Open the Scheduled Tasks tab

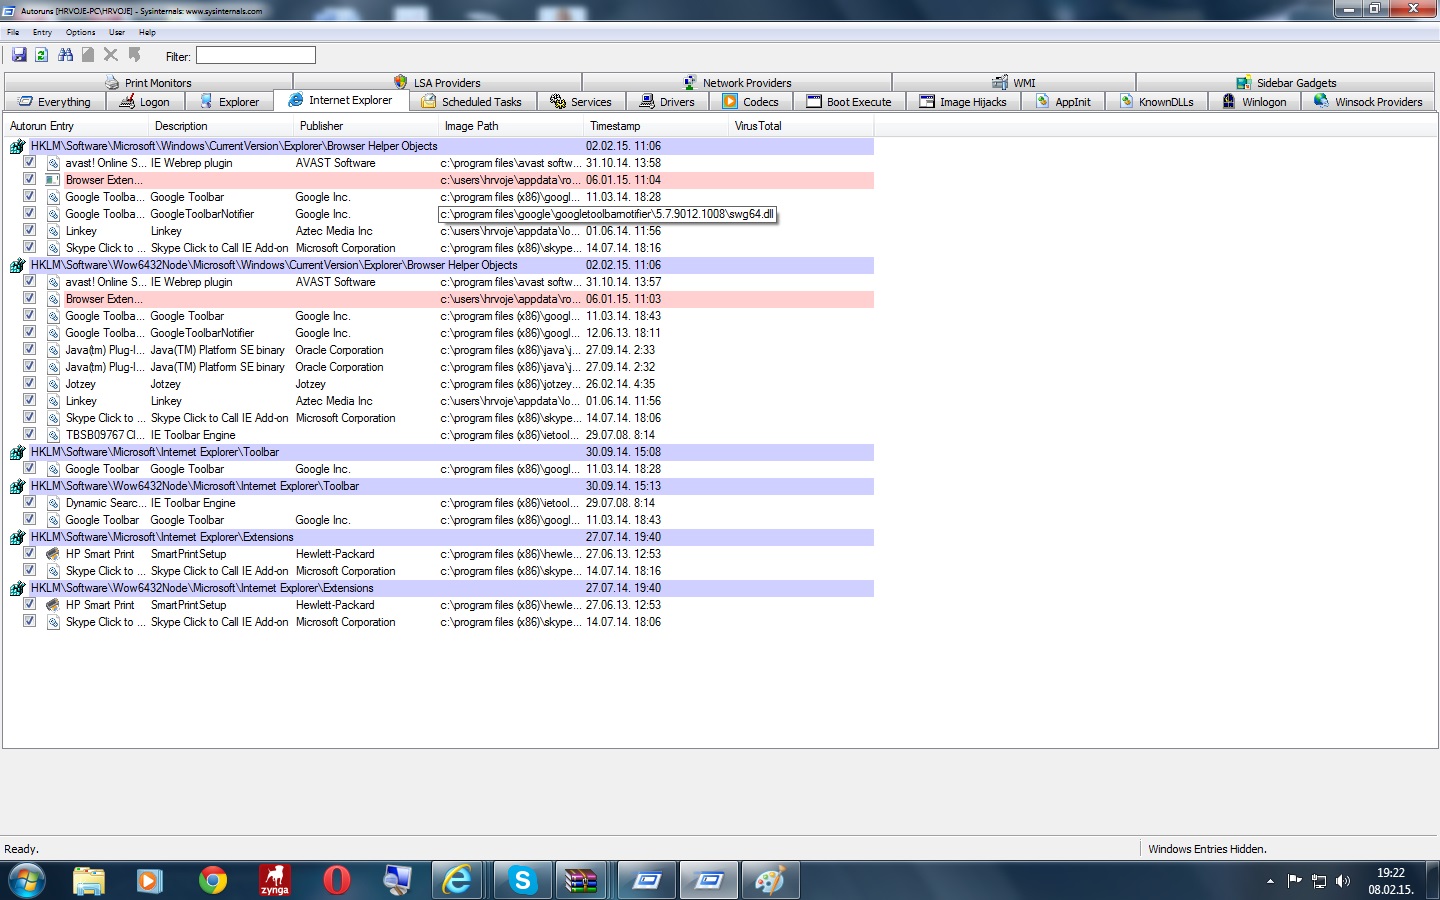472,102
